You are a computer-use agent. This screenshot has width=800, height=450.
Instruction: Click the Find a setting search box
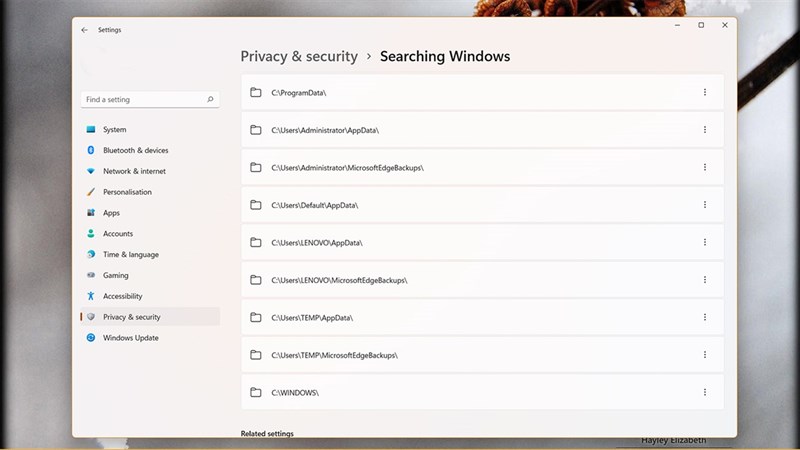(x=143, y=100)
